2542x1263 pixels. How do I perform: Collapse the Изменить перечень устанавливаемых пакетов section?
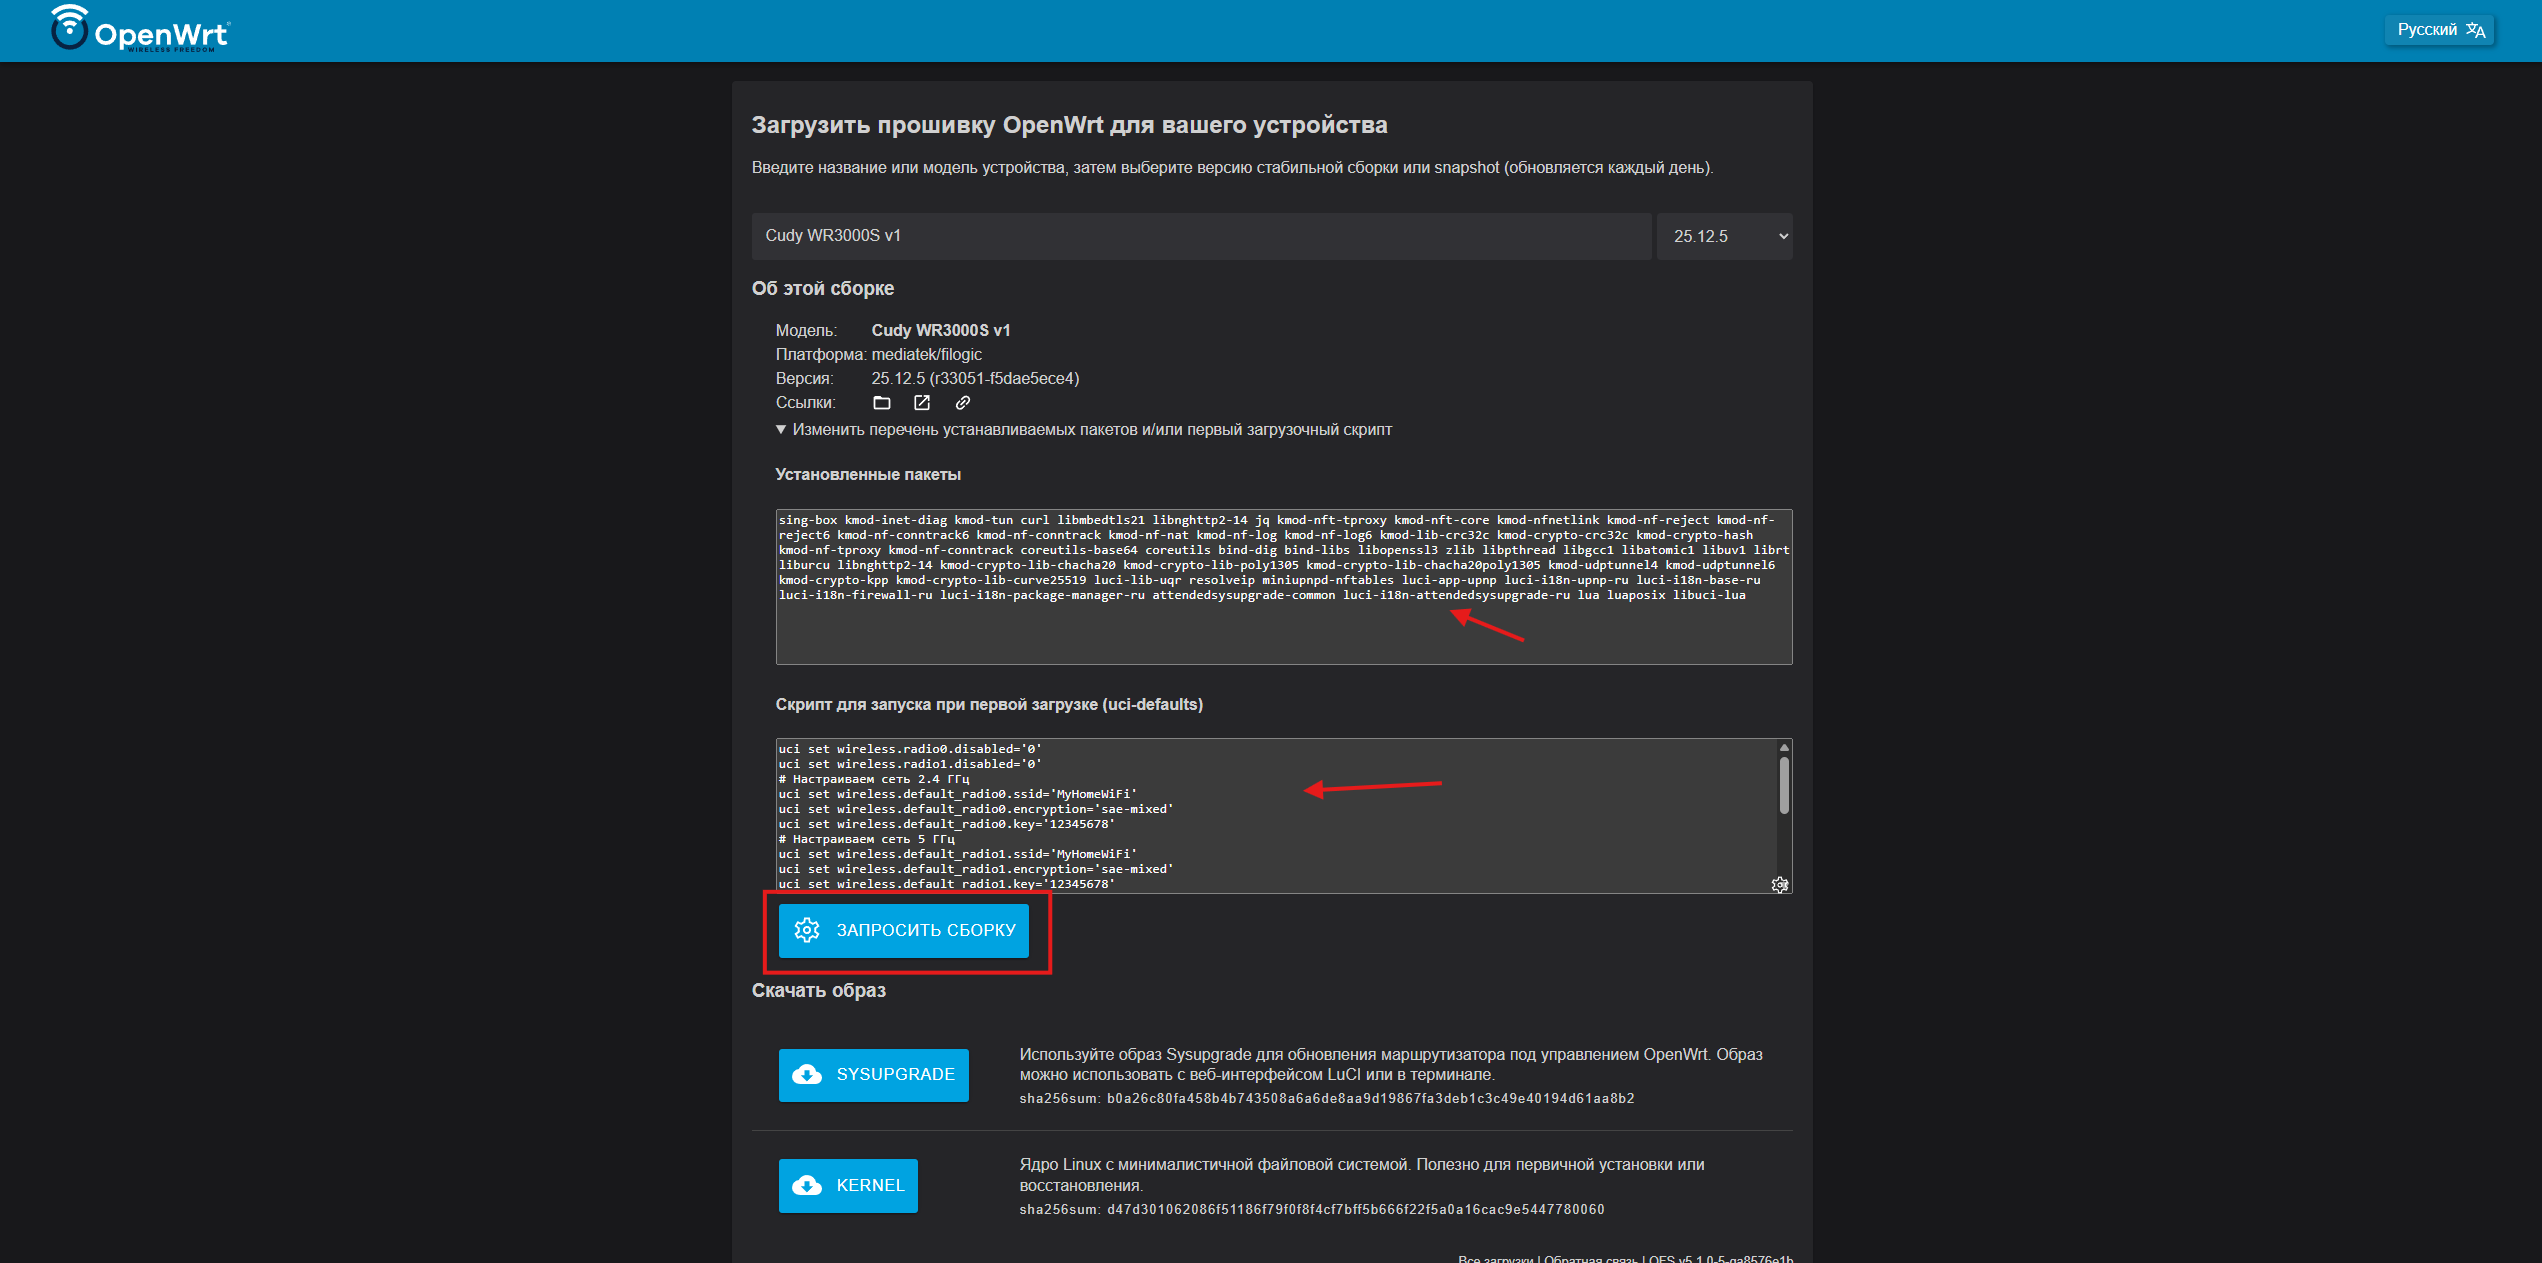1083,430
